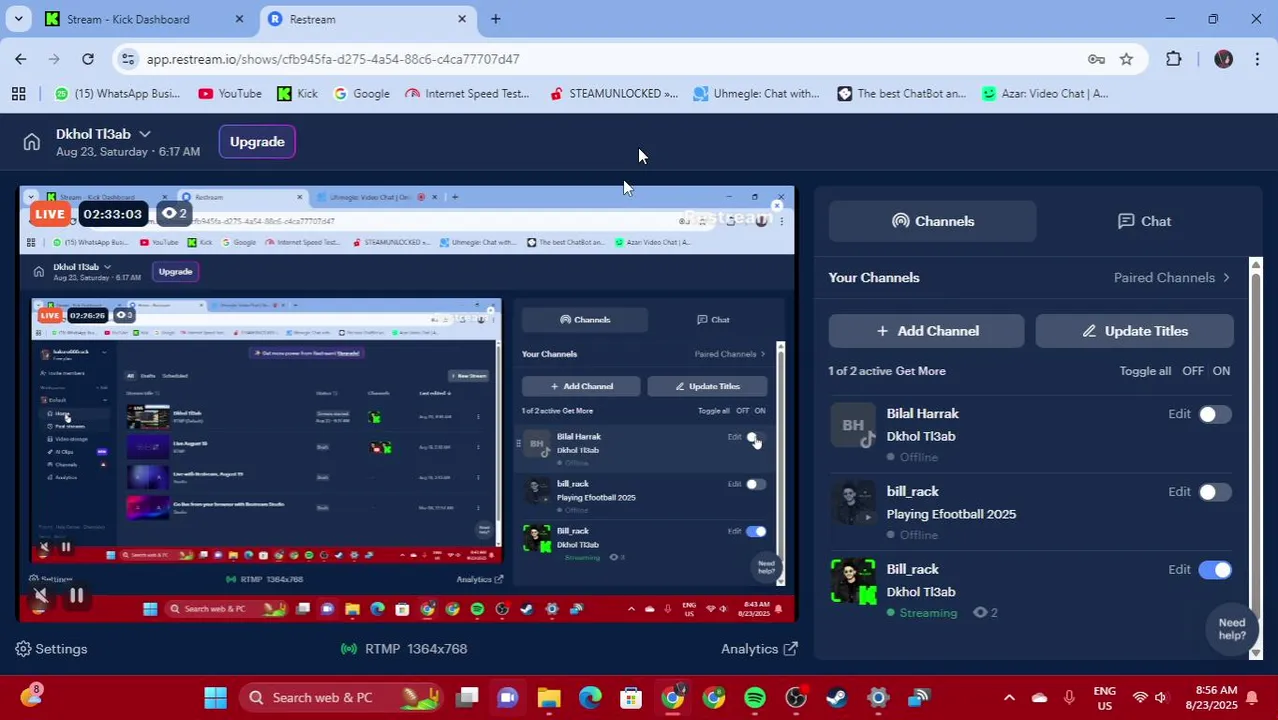Open the STEAMUNLOCKED bookmark
The width and height of the screenshot is (1278, 720).
click(x=614, y=93)
